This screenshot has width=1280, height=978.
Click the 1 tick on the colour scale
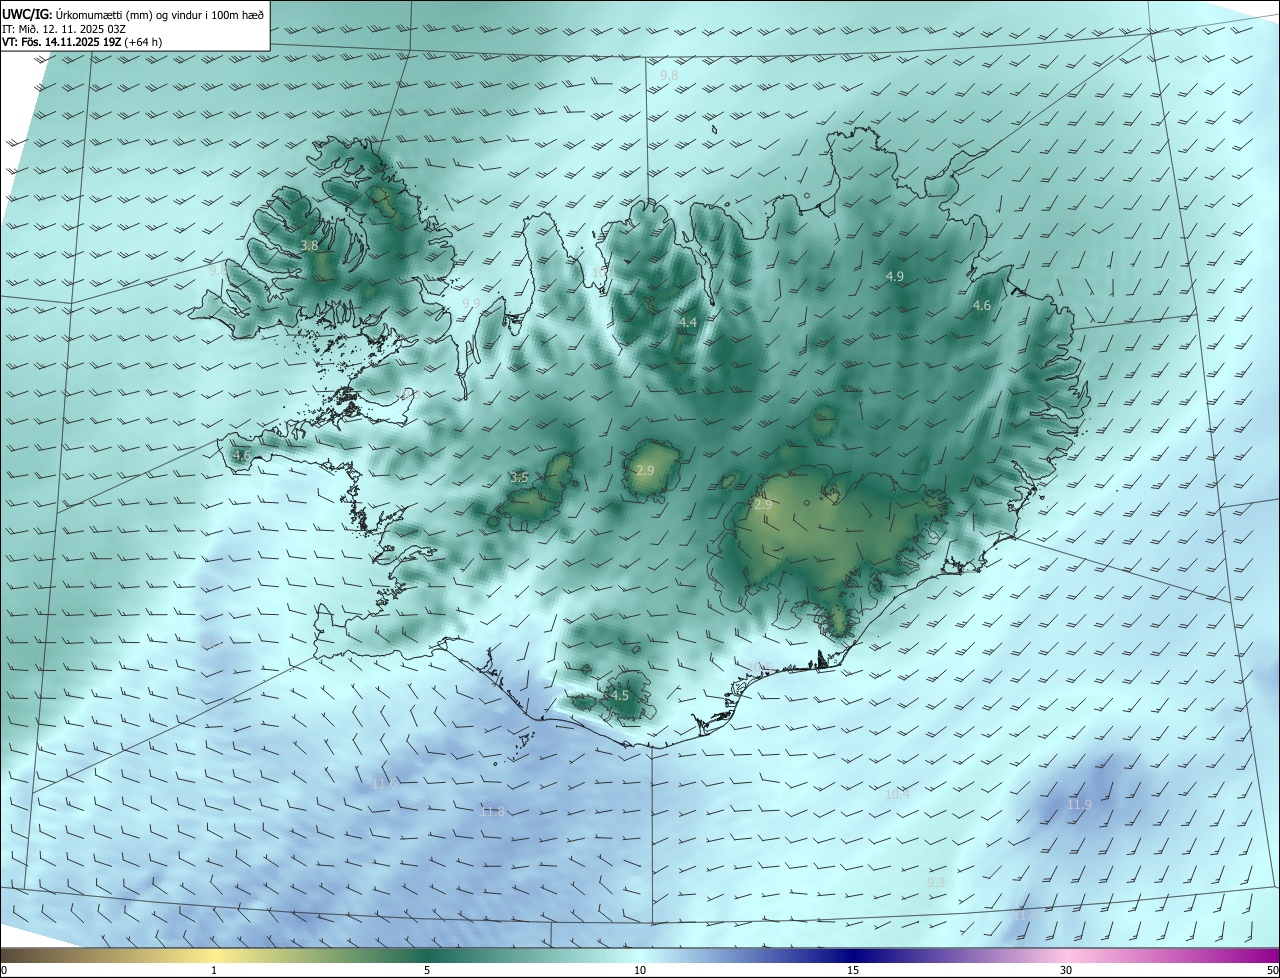214,970
